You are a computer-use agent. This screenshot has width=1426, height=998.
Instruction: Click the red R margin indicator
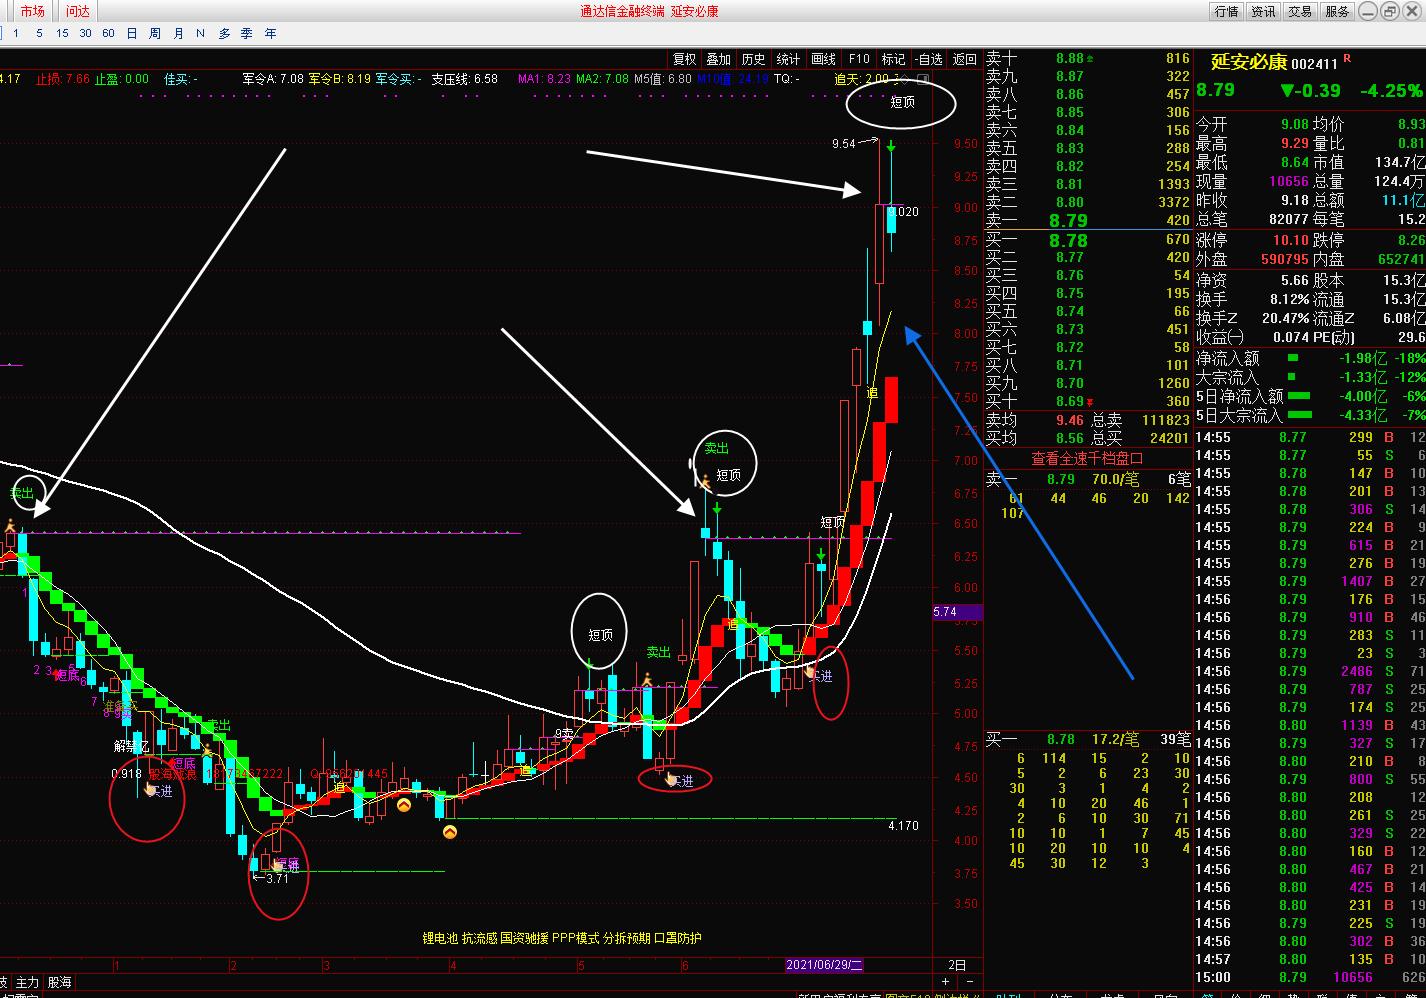tap(1347, 59)
